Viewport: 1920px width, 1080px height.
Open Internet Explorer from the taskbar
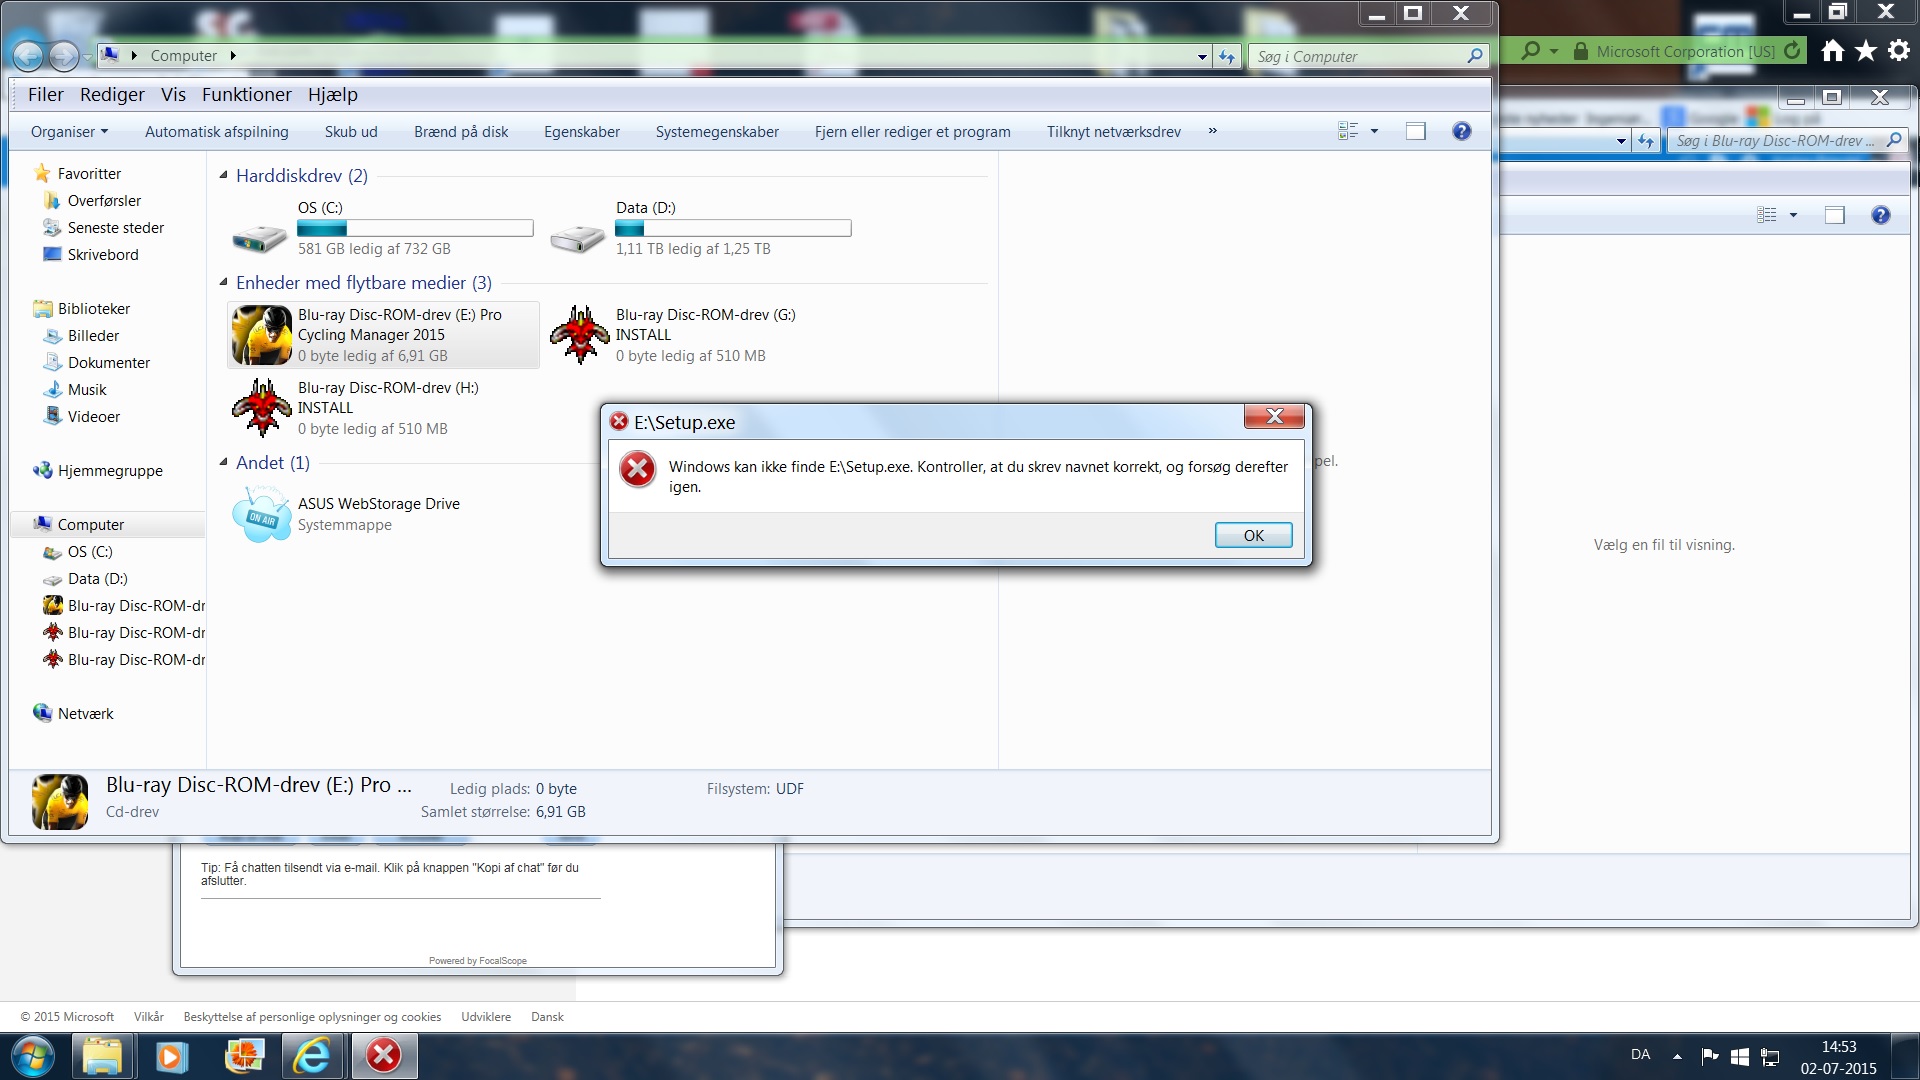[x=312, y=1056]
